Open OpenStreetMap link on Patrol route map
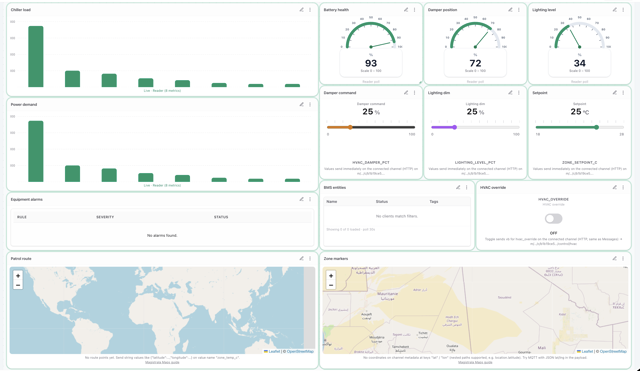Image resolution: width=640 pixels, height=371 pixels. point(300,351)
